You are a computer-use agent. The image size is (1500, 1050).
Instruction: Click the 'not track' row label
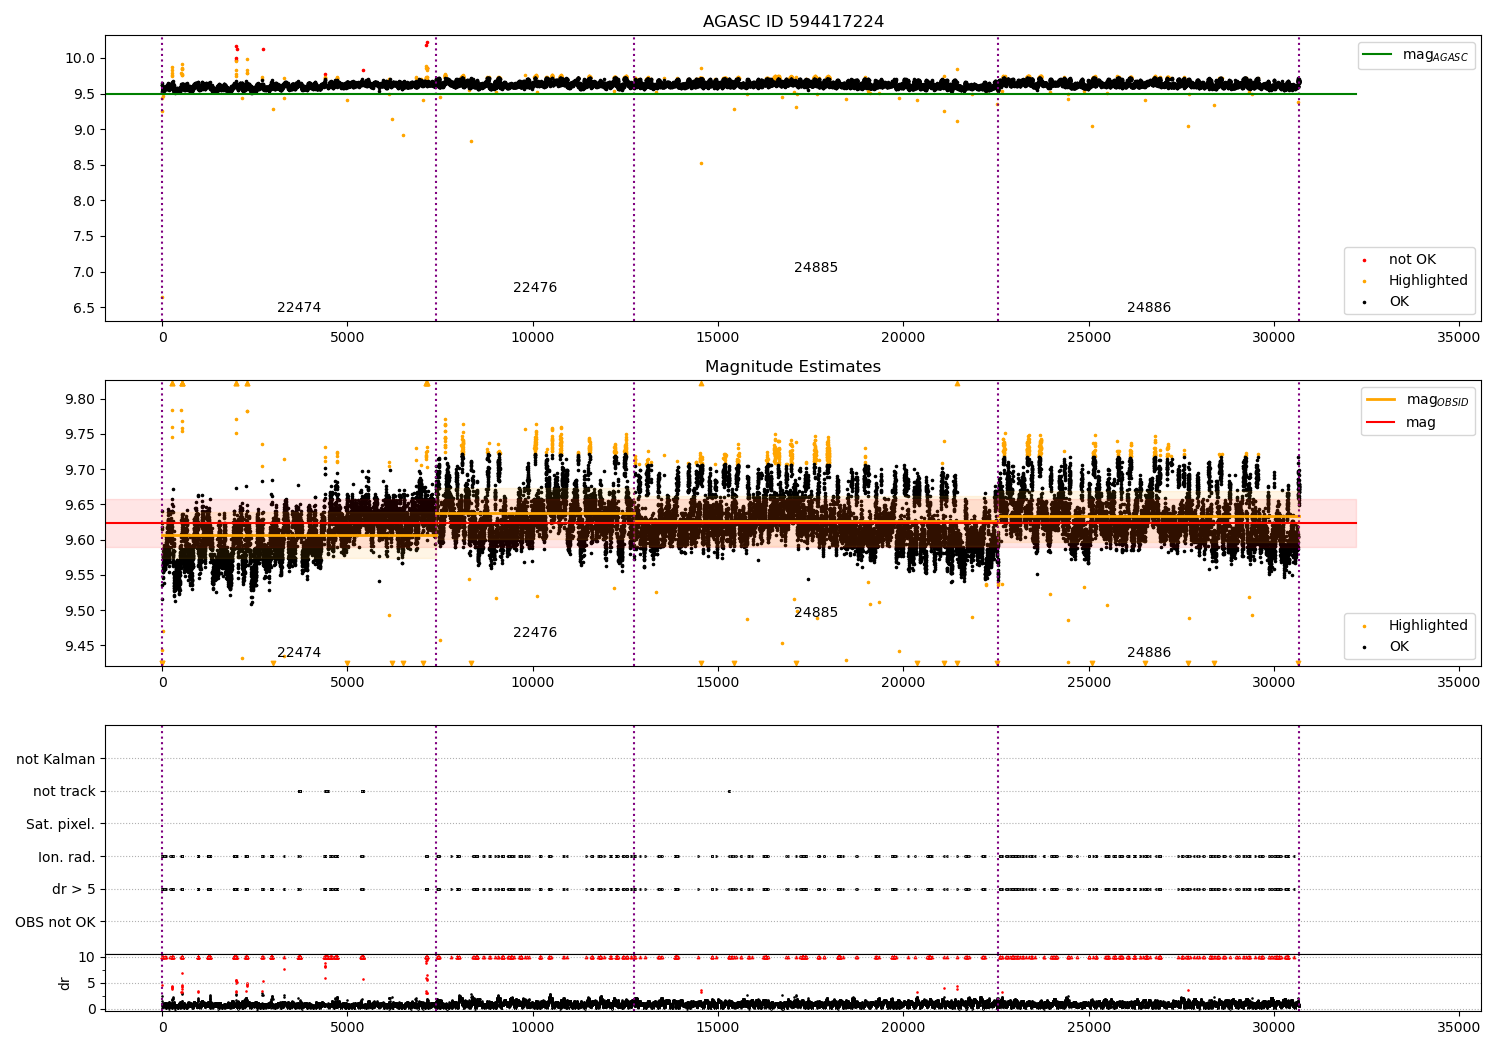tap(64, 792)
